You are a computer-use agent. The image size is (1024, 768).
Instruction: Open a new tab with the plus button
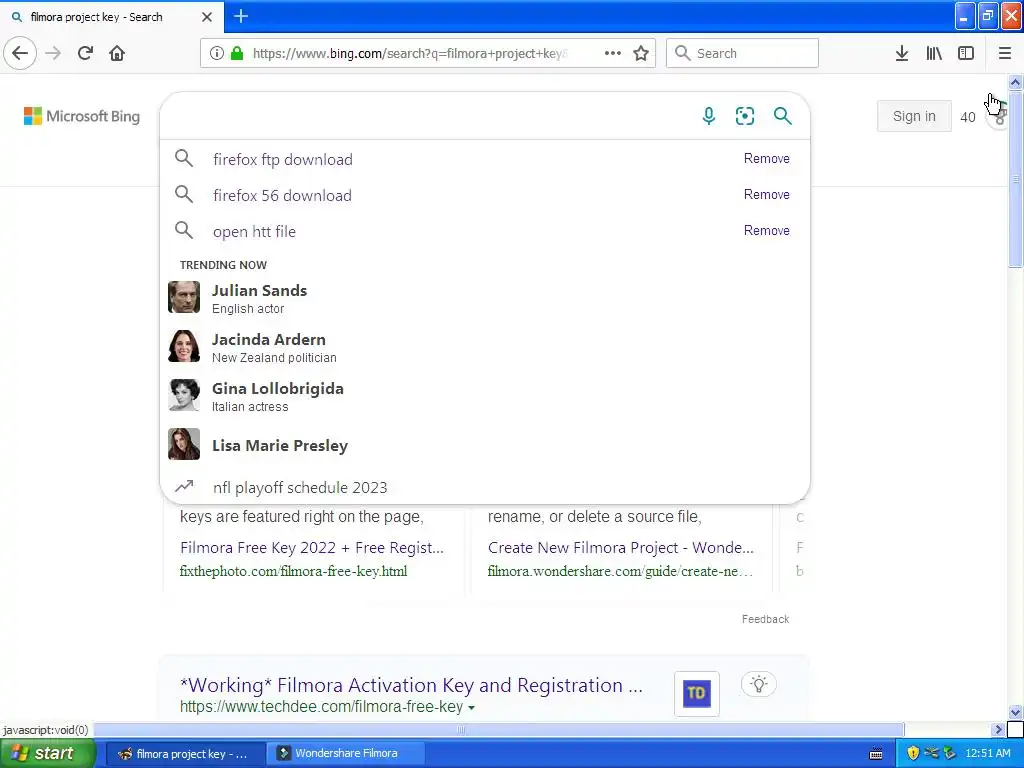click(x=241, y=16)
